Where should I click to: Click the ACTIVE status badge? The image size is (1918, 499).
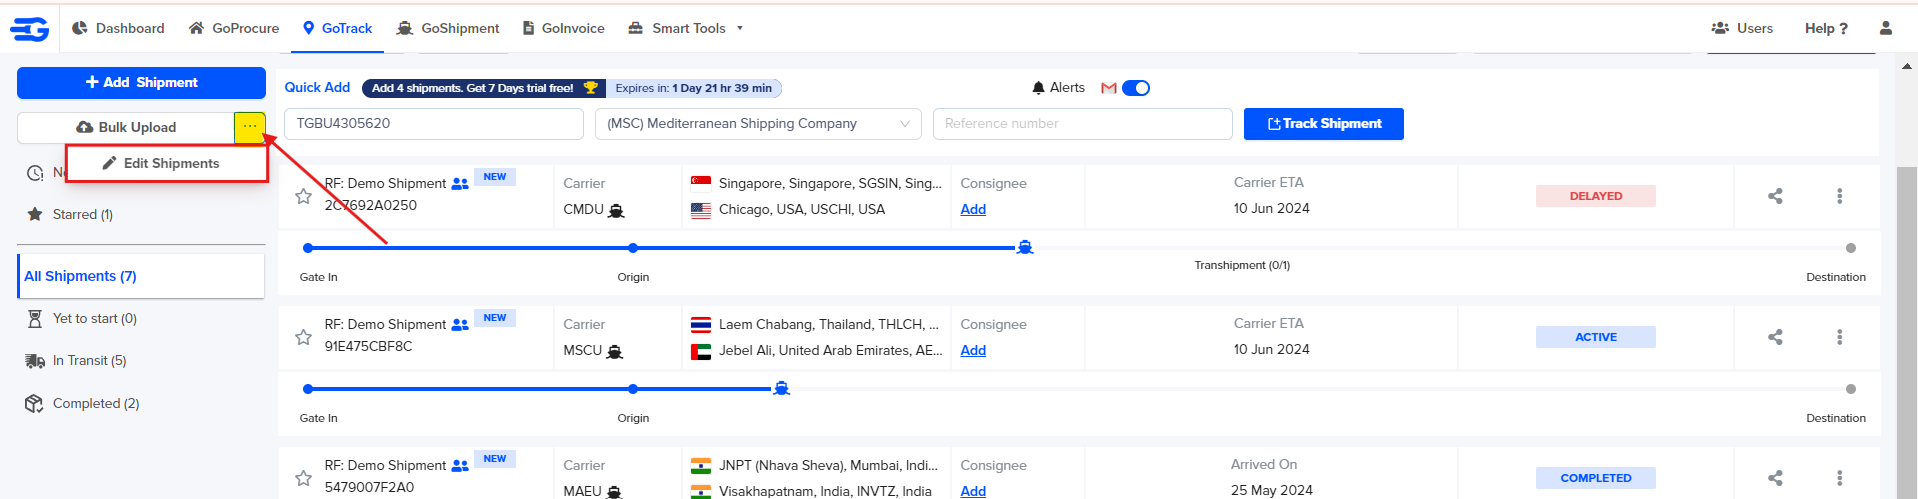pos(1596,337)
